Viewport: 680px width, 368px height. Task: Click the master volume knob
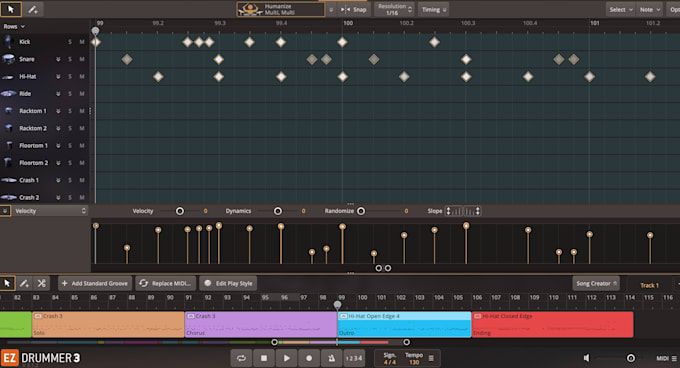(631, 358)
